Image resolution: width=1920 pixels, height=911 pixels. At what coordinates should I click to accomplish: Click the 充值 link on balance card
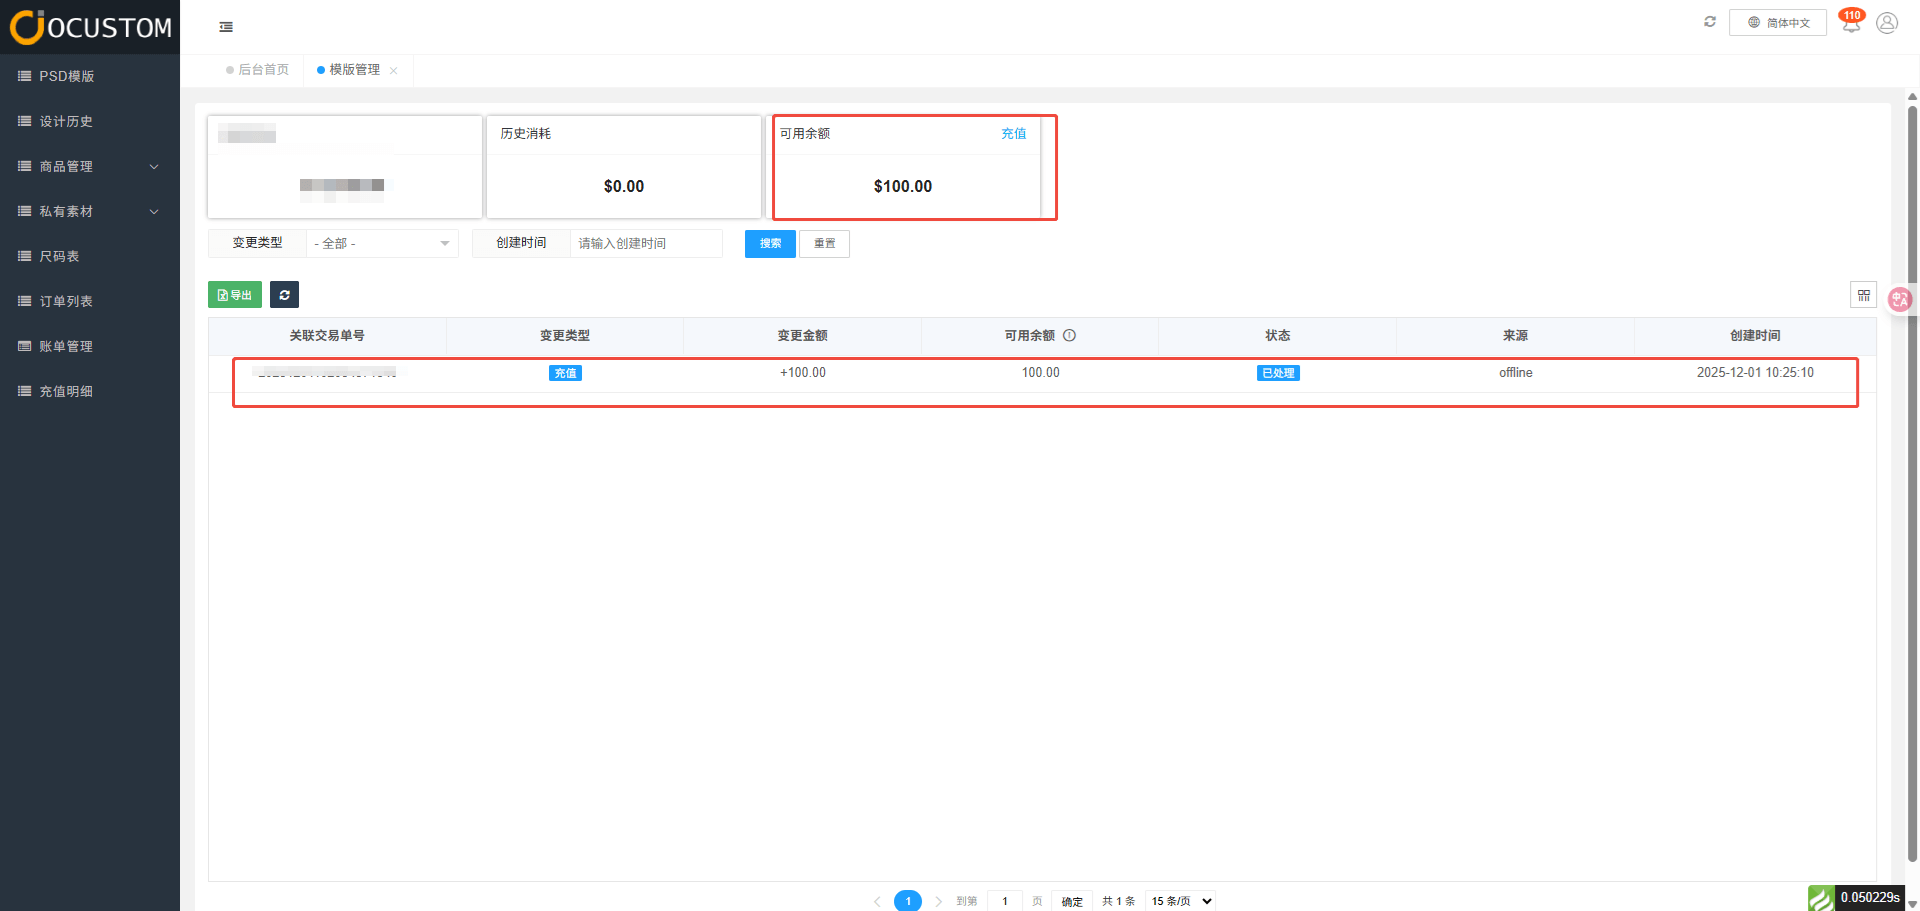(x=1013, y=134)
